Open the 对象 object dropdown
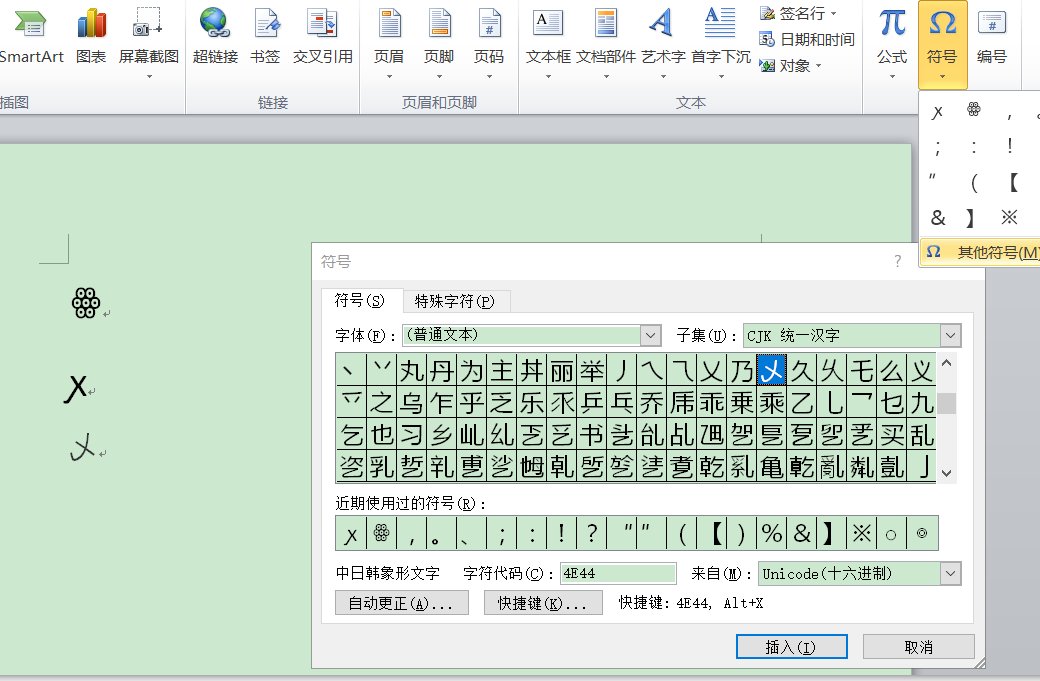Screen dimensions: 1040x681 point(791,66)
